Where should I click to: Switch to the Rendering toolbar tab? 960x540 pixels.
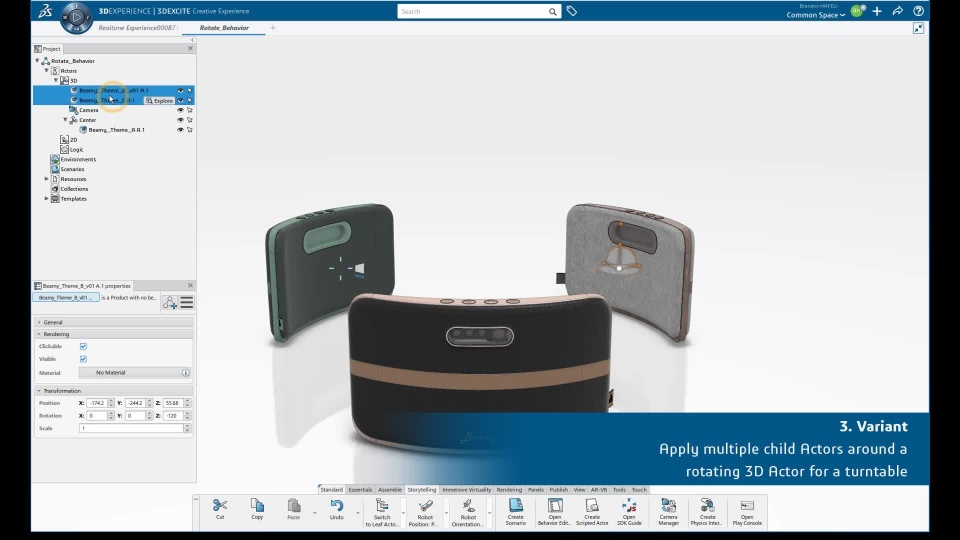(x=509, y=490)
